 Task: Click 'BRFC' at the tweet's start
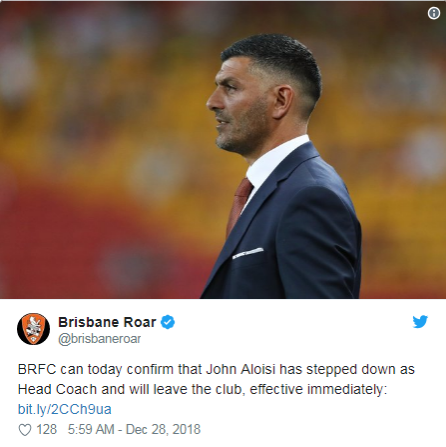pos(37,369)
